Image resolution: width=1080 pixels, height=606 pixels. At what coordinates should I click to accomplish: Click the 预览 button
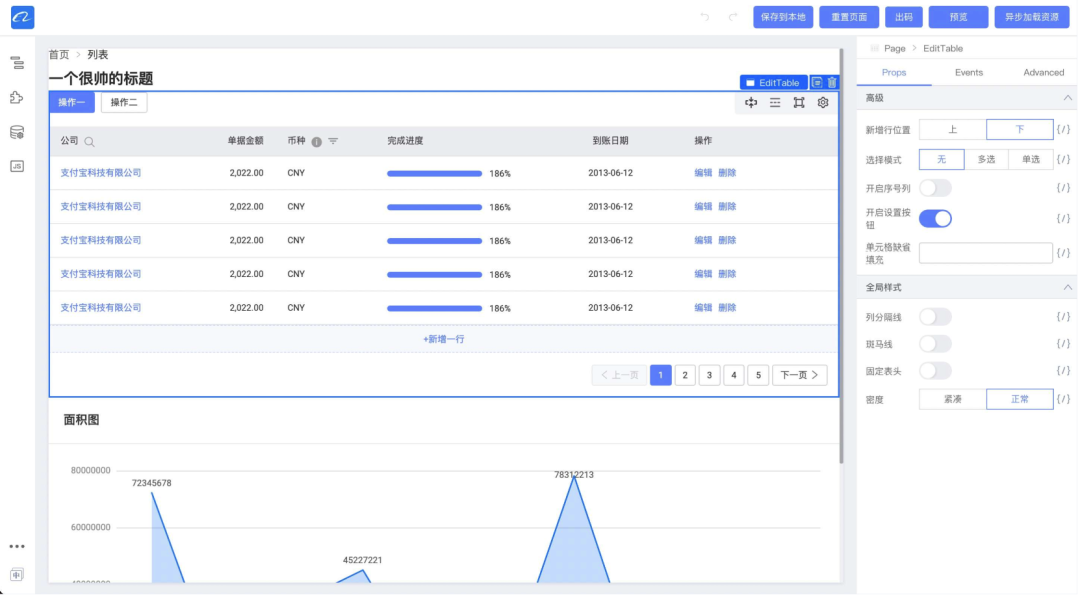click(x=959, y=17)
